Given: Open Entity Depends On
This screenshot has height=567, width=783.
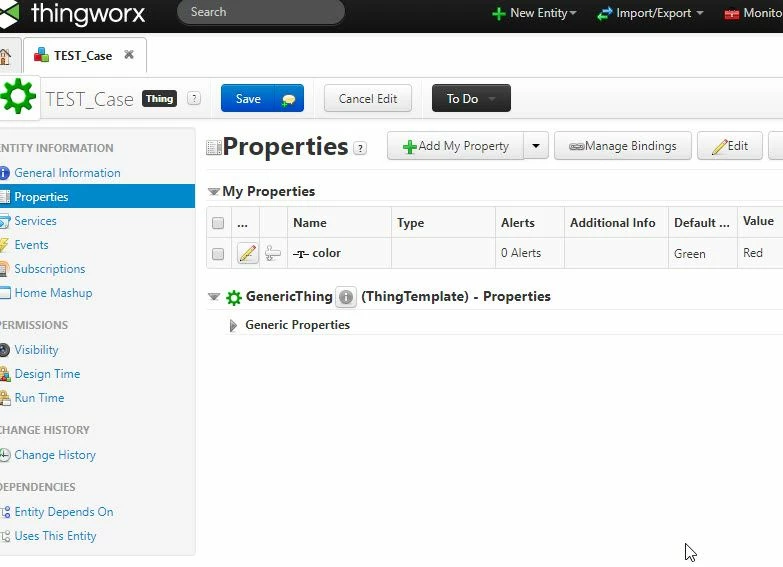Looking at the screenshot, I should [x=63, y=512].
